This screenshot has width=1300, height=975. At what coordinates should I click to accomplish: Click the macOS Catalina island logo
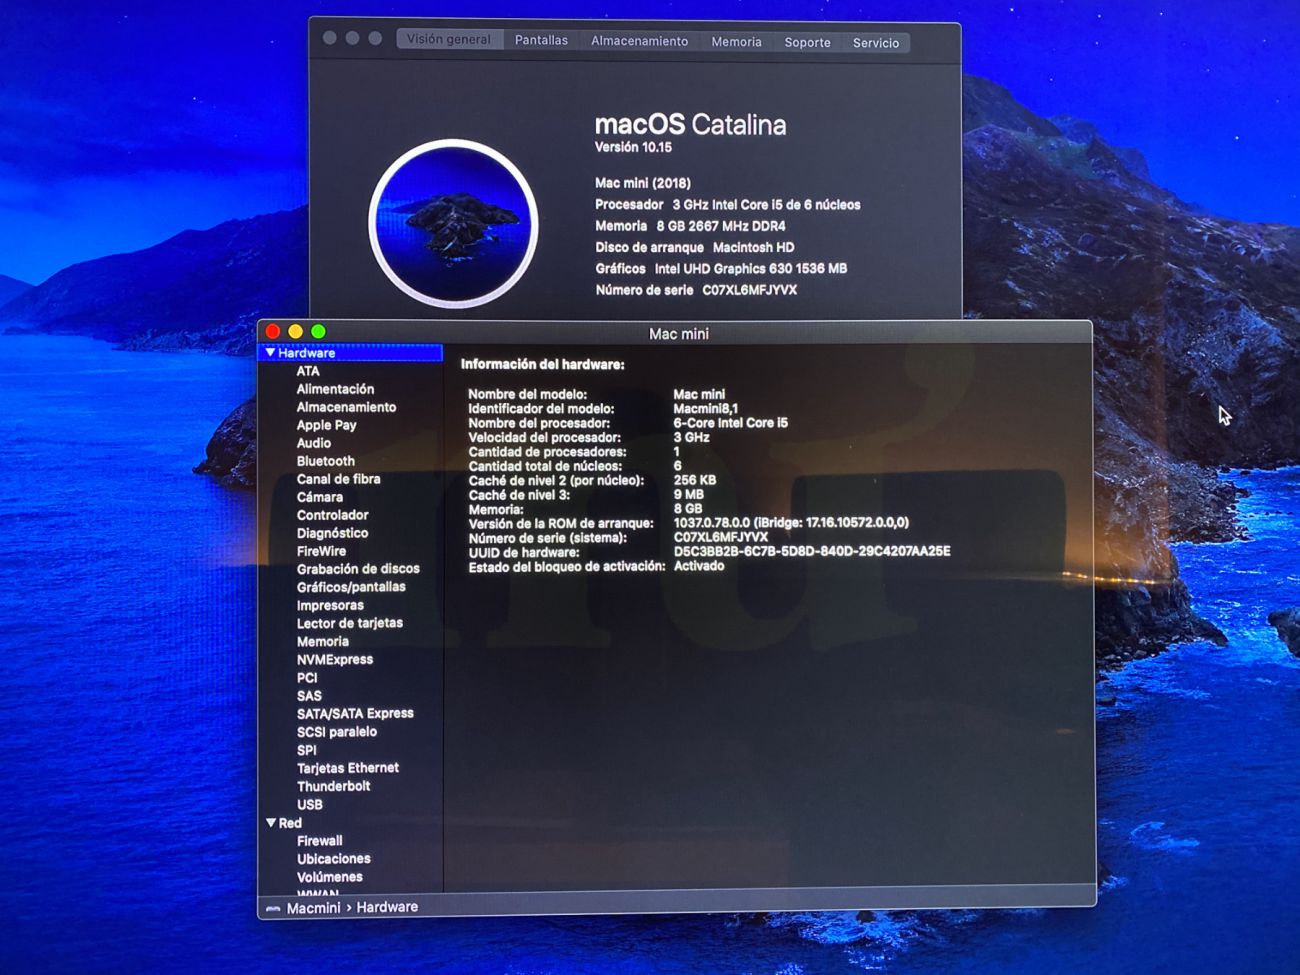coord(453,223)
